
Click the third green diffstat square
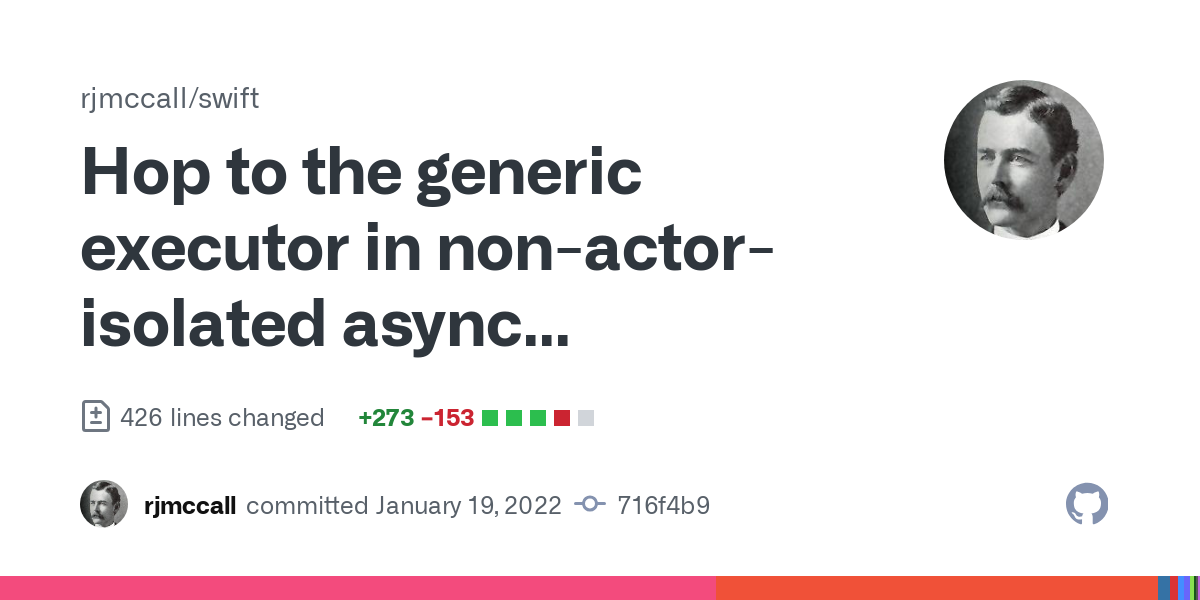click(x=538, y=418)
